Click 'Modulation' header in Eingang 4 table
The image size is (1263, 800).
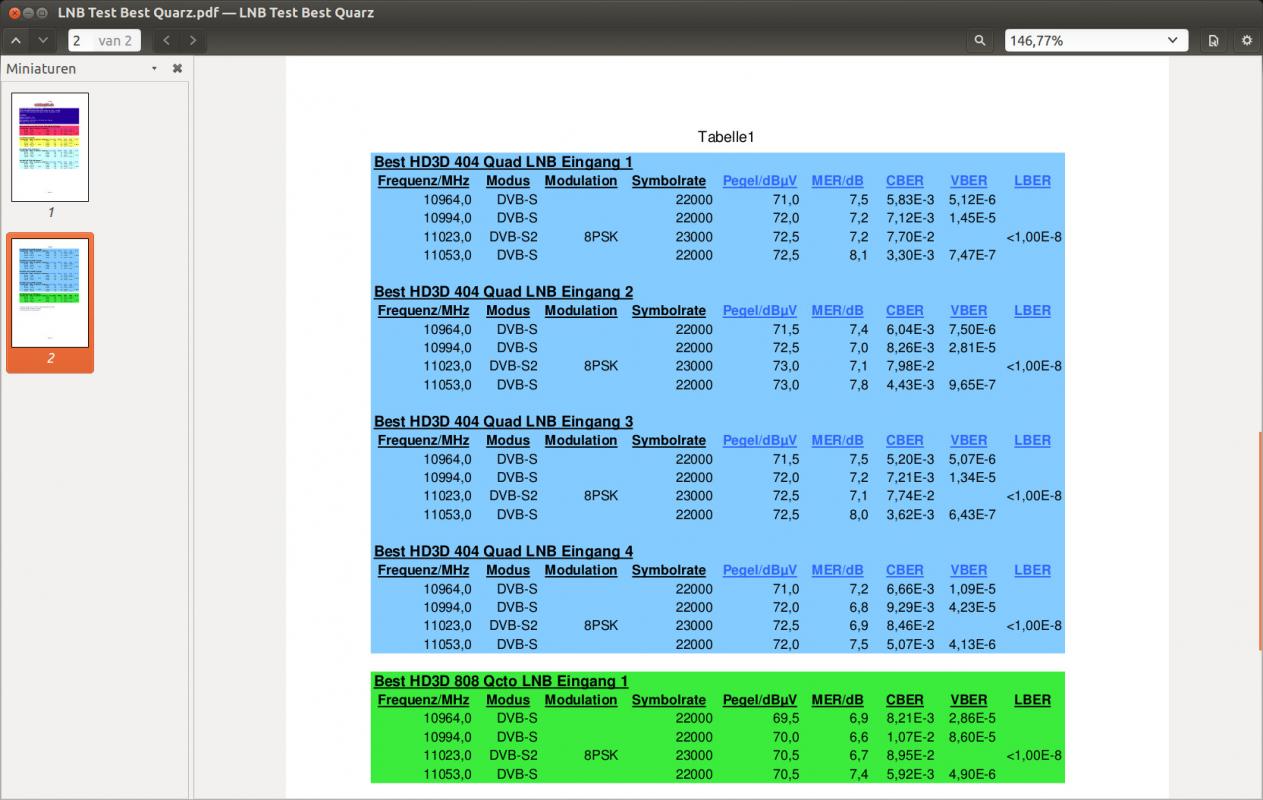click(x=580, y=571)
